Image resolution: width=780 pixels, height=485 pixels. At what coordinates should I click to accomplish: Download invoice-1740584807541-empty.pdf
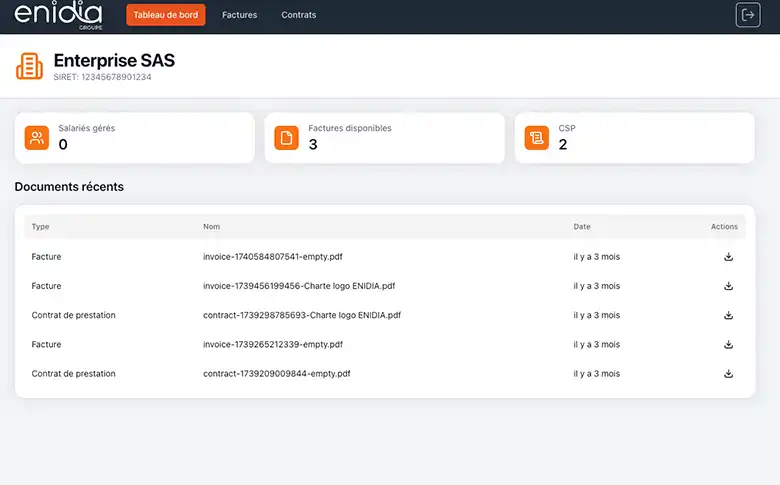pyautogui.click(x=728, y=257)
